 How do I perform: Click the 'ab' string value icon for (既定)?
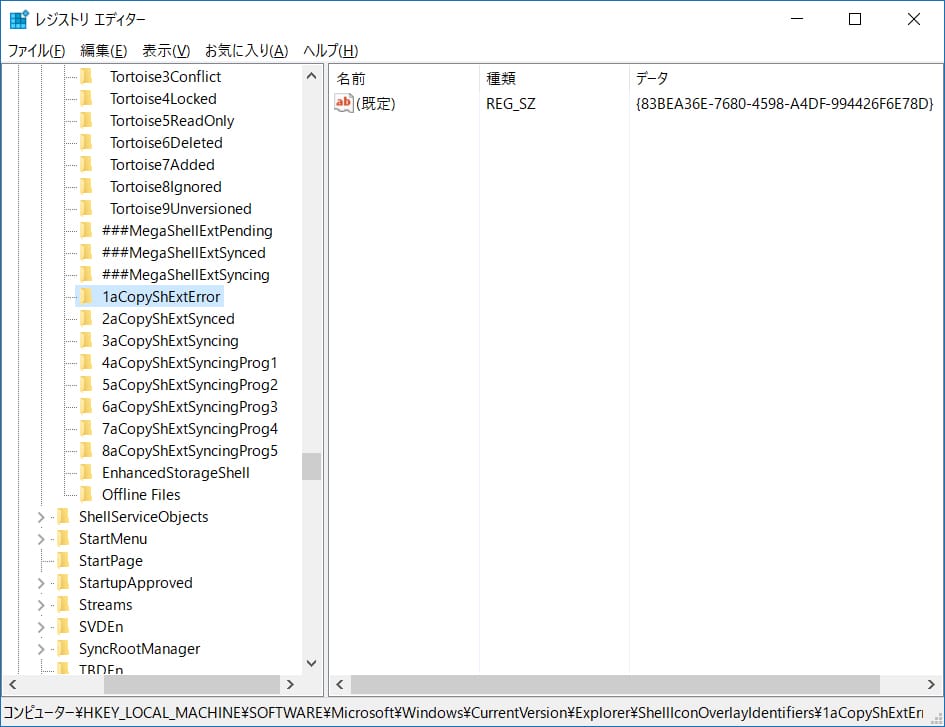click(344, 103)
